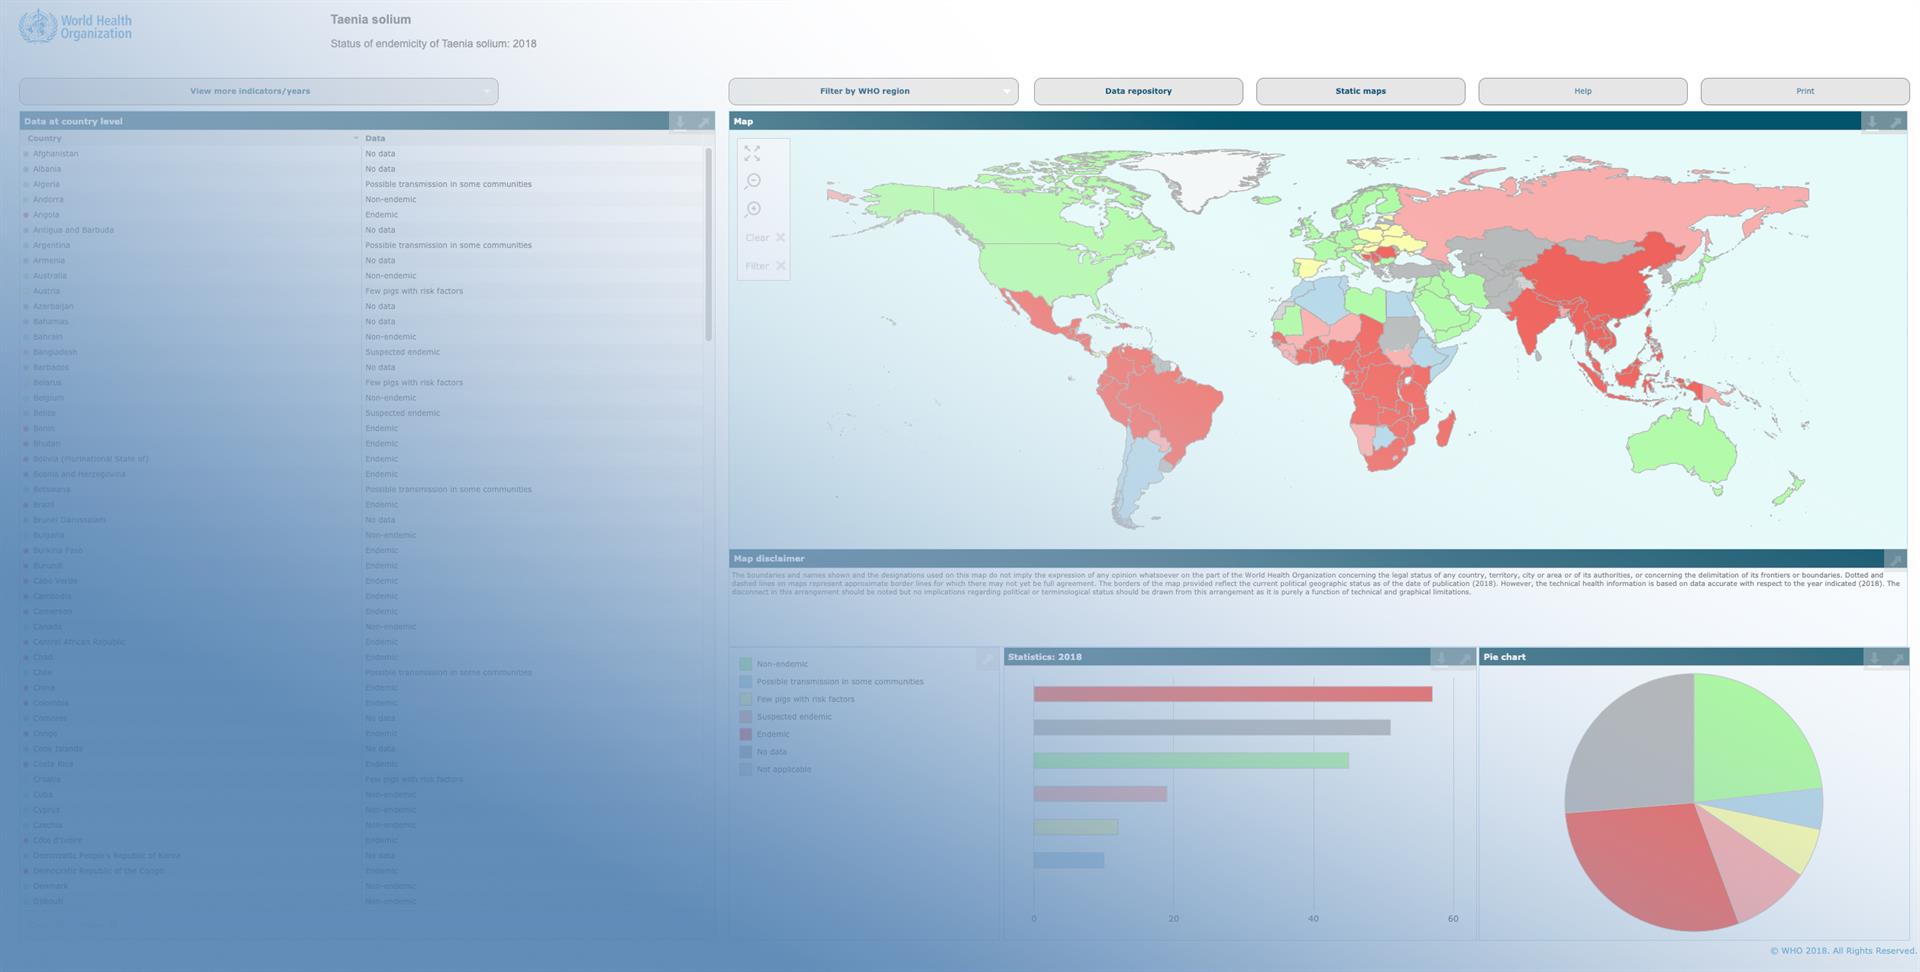Open the View more indicators/years dropdown

coord(258,91)
